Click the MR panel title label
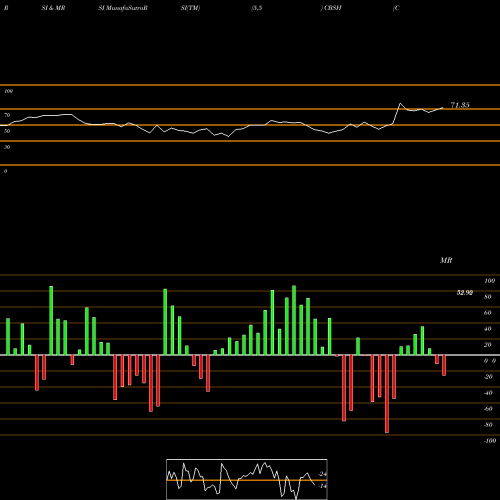The image size is (500, 500). click(446, 260)
